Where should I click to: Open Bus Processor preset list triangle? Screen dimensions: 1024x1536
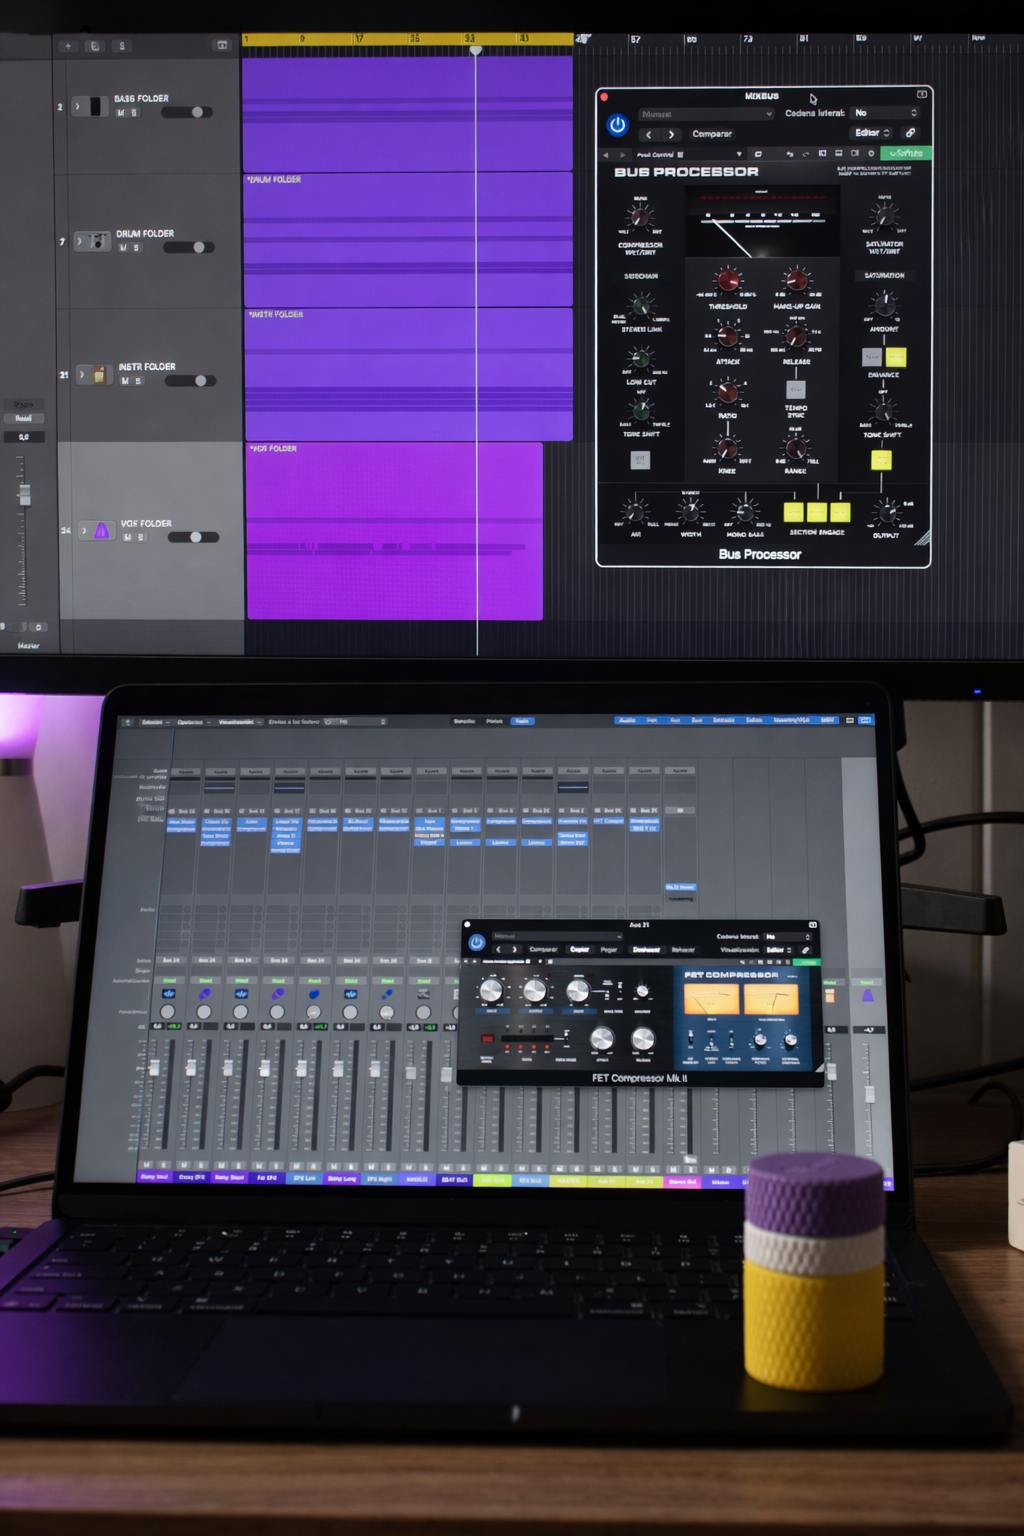click(x=739, y=154)
